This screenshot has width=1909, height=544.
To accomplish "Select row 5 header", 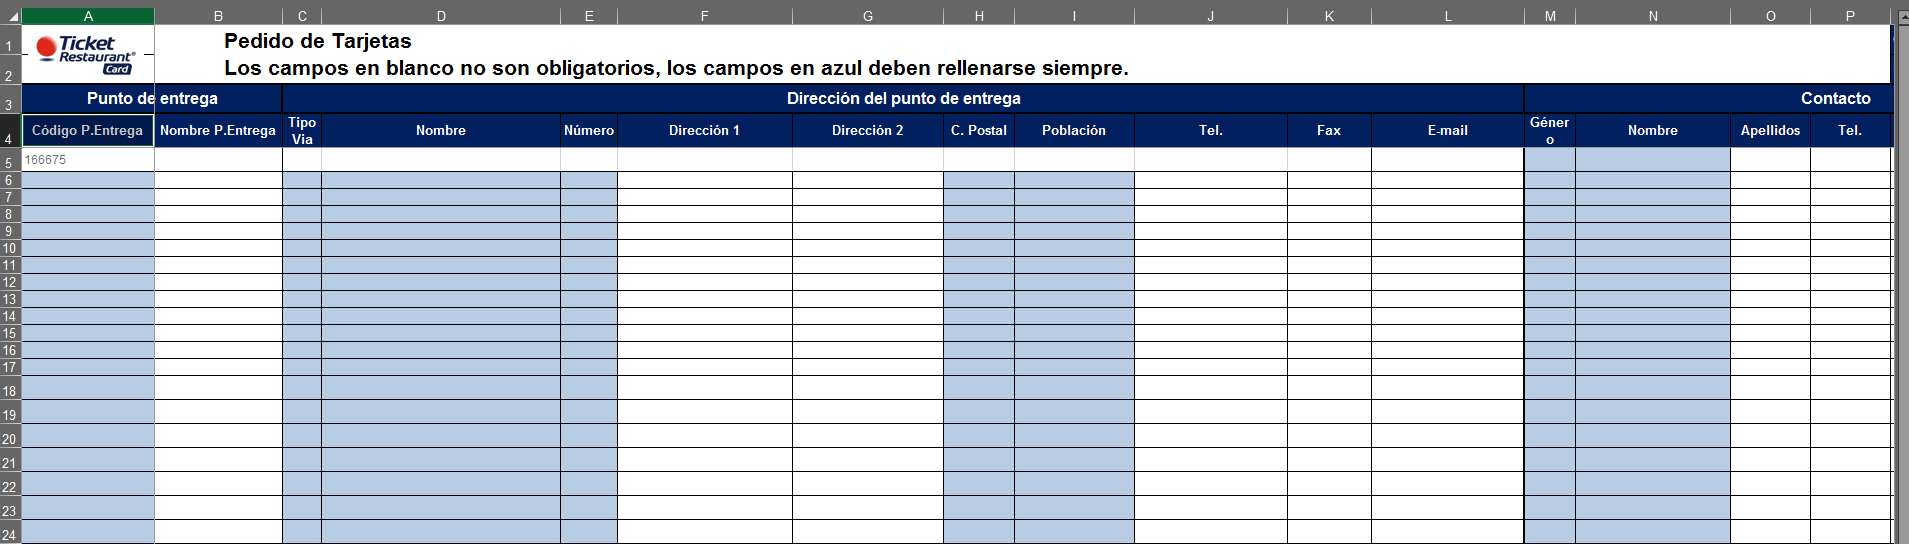I will 10,162.
